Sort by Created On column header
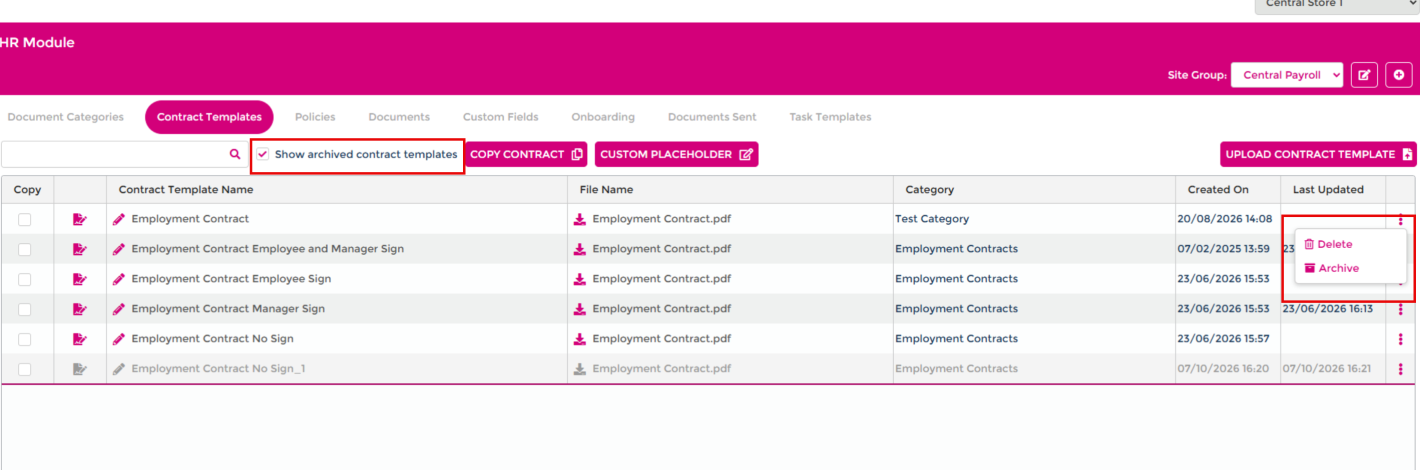 click(x=1218, y=189)
